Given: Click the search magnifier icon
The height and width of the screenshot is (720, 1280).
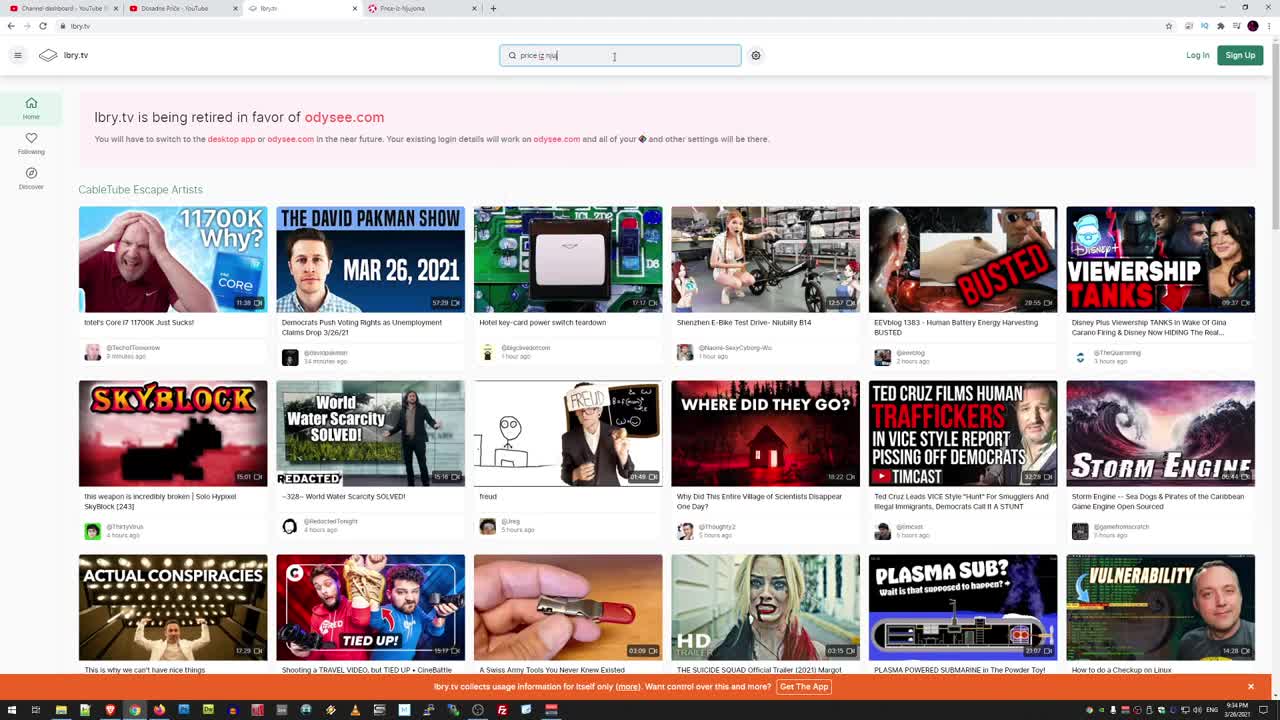Looking at the screenshot, I should (x=512, y=56).
